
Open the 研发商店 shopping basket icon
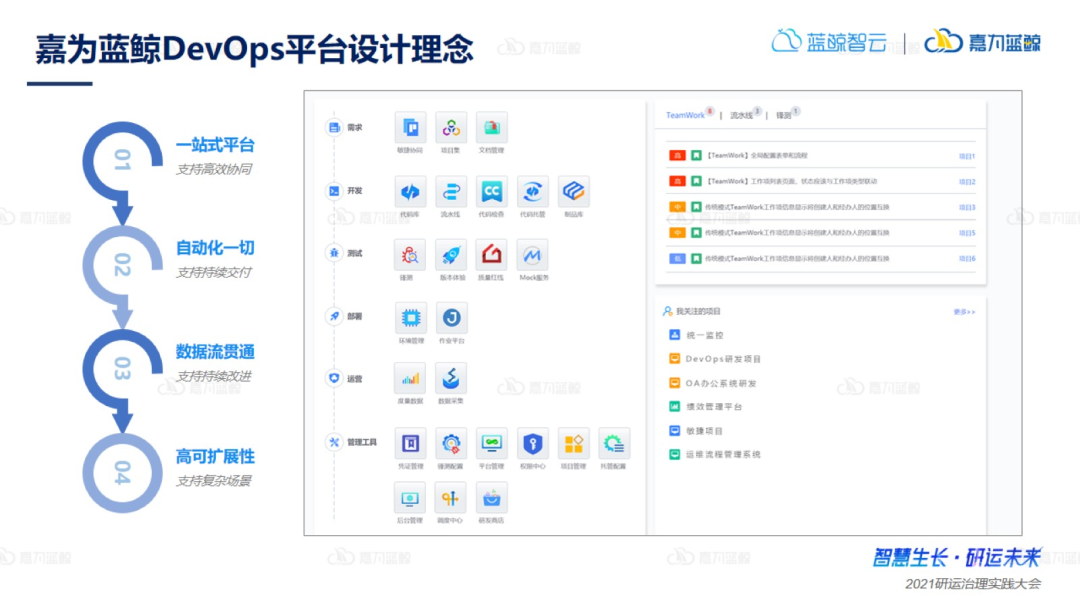[491, 498]
